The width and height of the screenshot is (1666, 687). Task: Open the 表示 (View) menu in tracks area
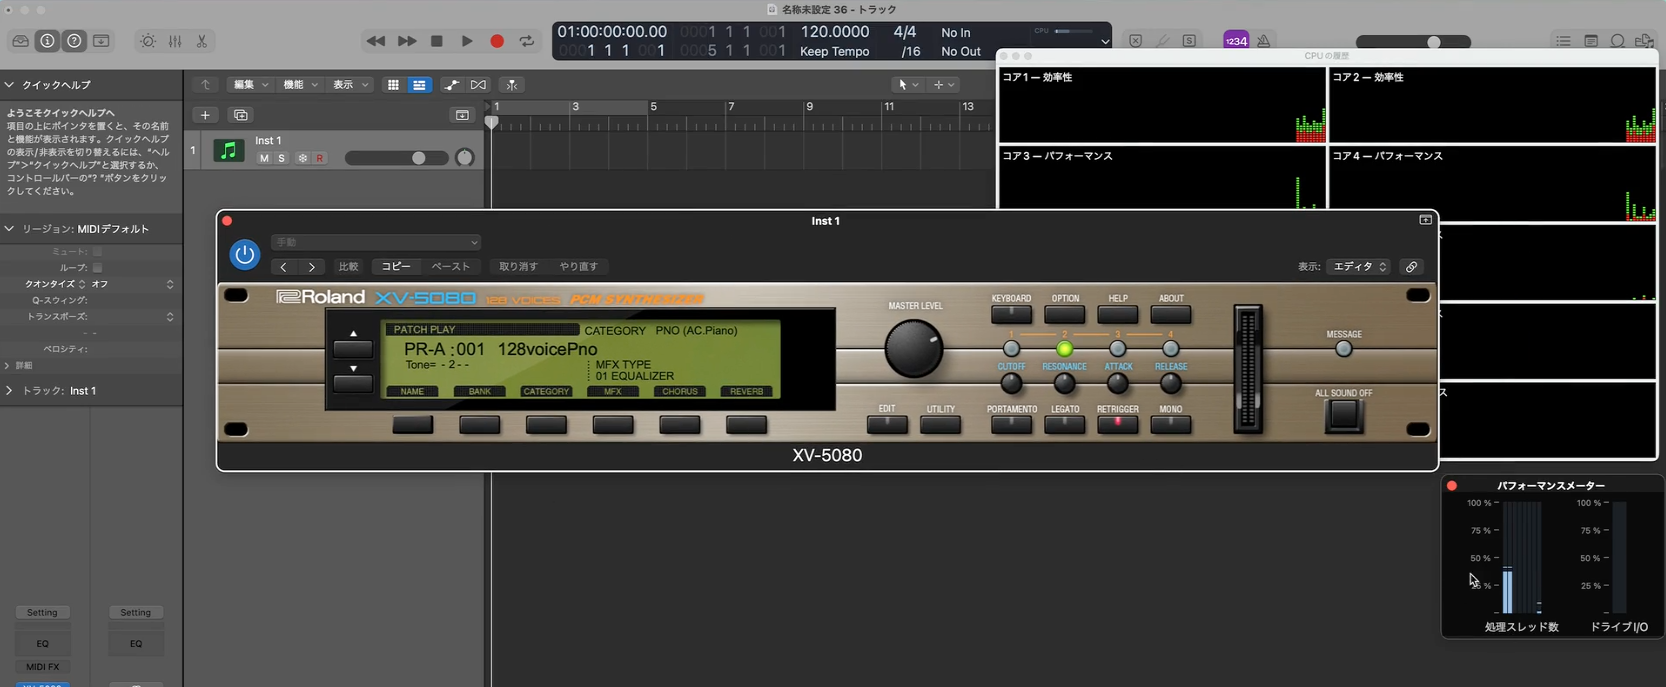point(350,85)
